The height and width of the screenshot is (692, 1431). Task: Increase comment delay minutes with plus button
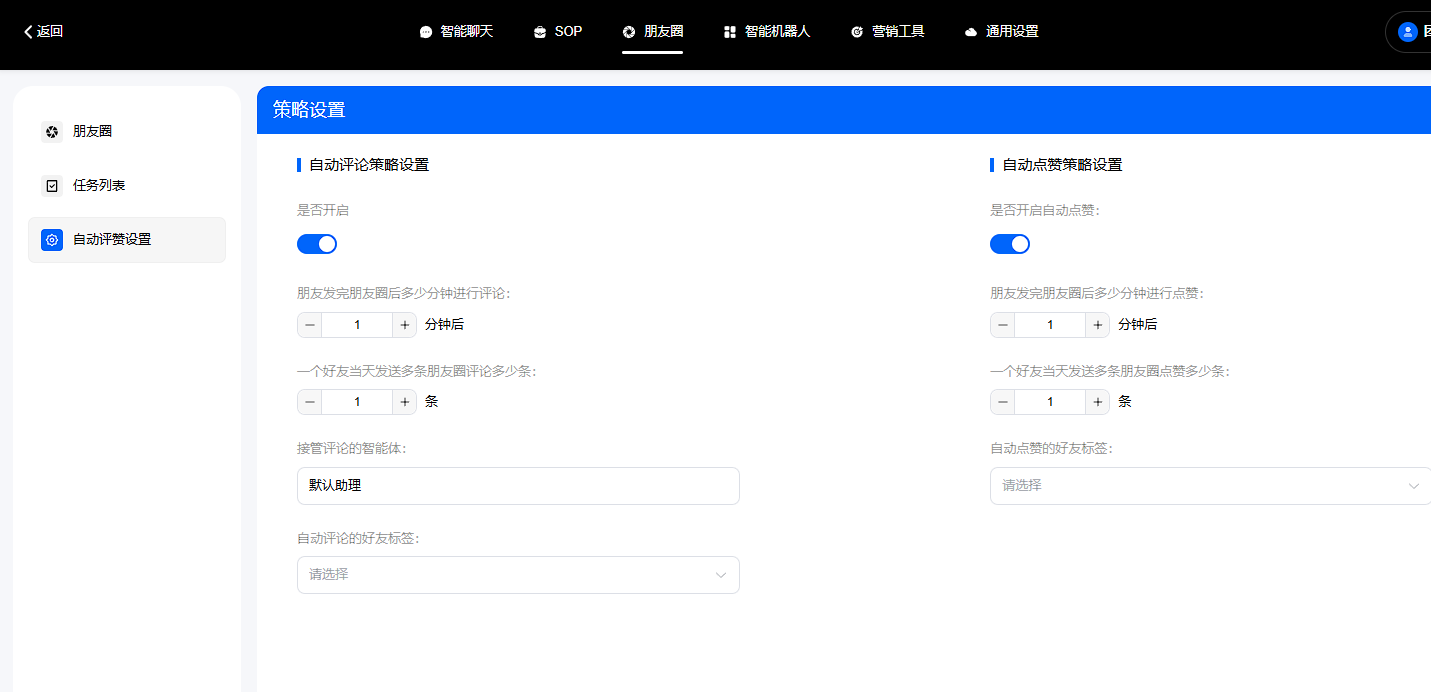(404, 324)
